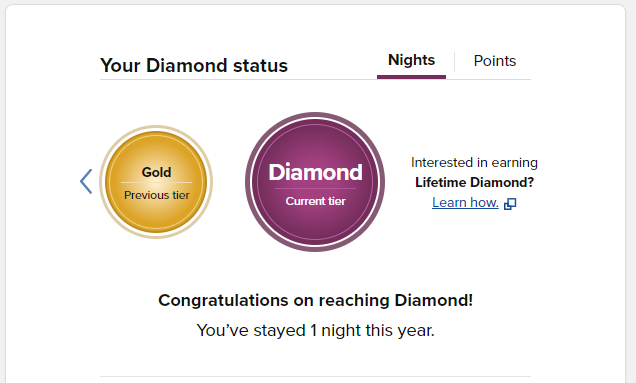Click the word "Gold" inside the gold badge
Screen dimensions: 636x383
pos(157,172)
